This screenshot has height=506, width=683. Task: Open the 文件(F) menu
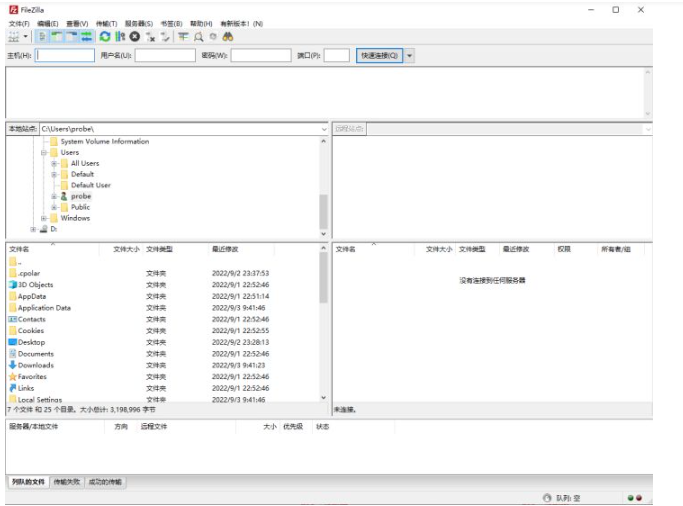click(x=19, y=24)
